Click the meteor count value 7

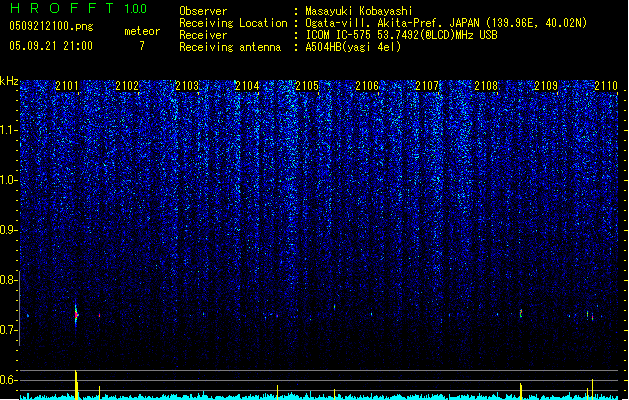click(x=142, y=46)
